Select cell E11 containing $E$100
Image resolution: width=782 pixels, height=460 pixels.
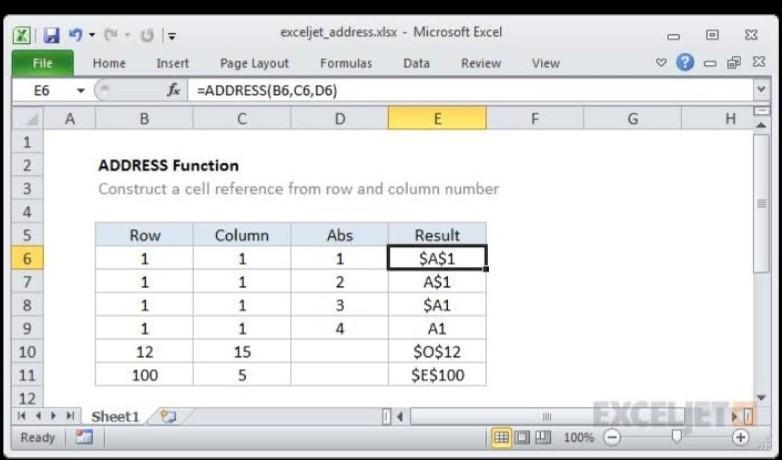point(436,375)
